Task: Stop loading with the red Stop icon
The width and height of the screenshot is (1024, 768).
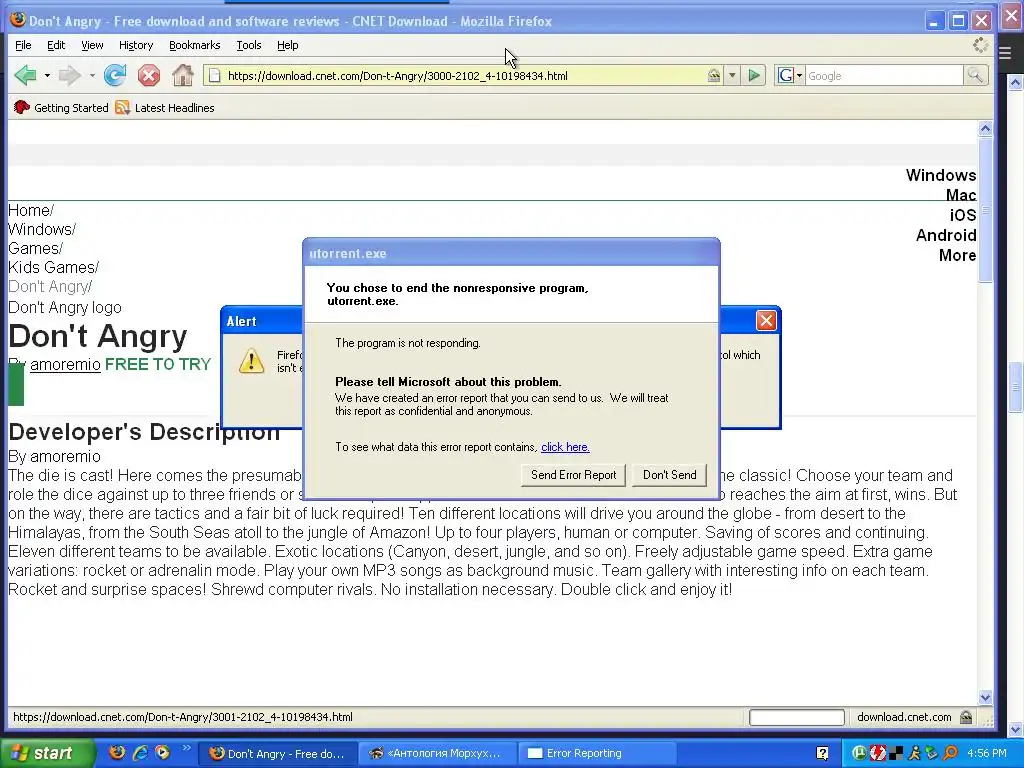Action: coord(149,76)
